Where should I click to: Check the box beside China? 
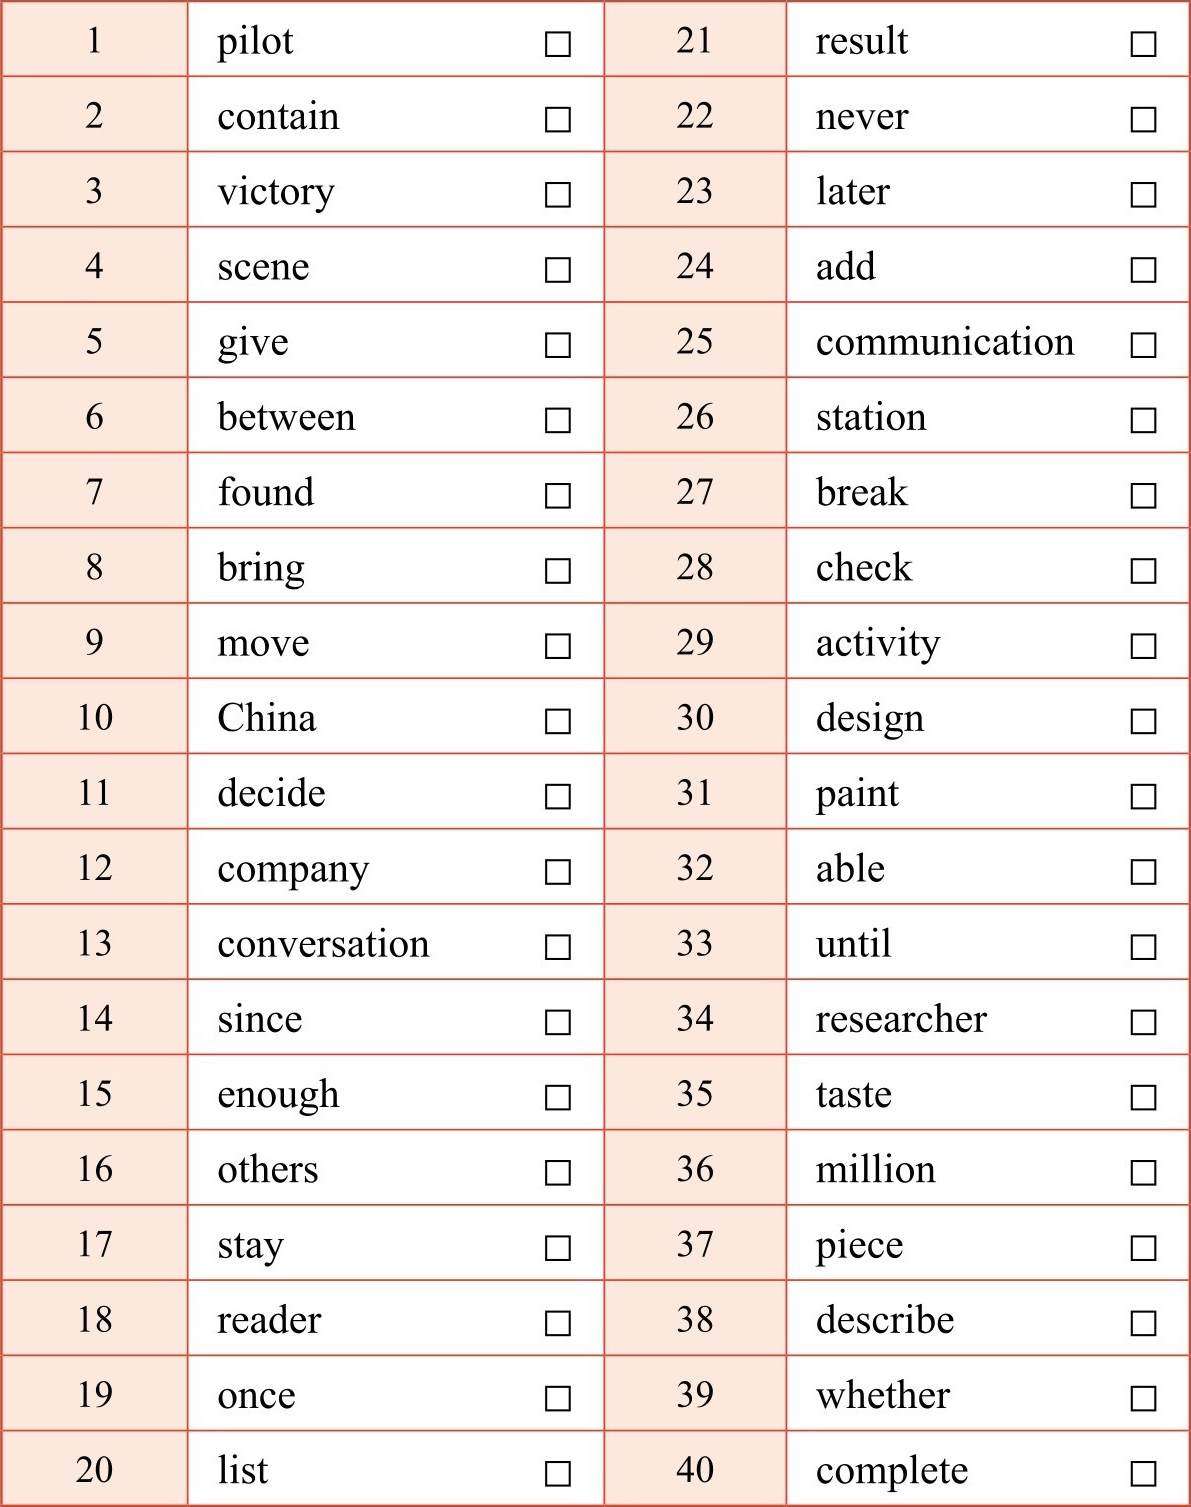[558, 721]
